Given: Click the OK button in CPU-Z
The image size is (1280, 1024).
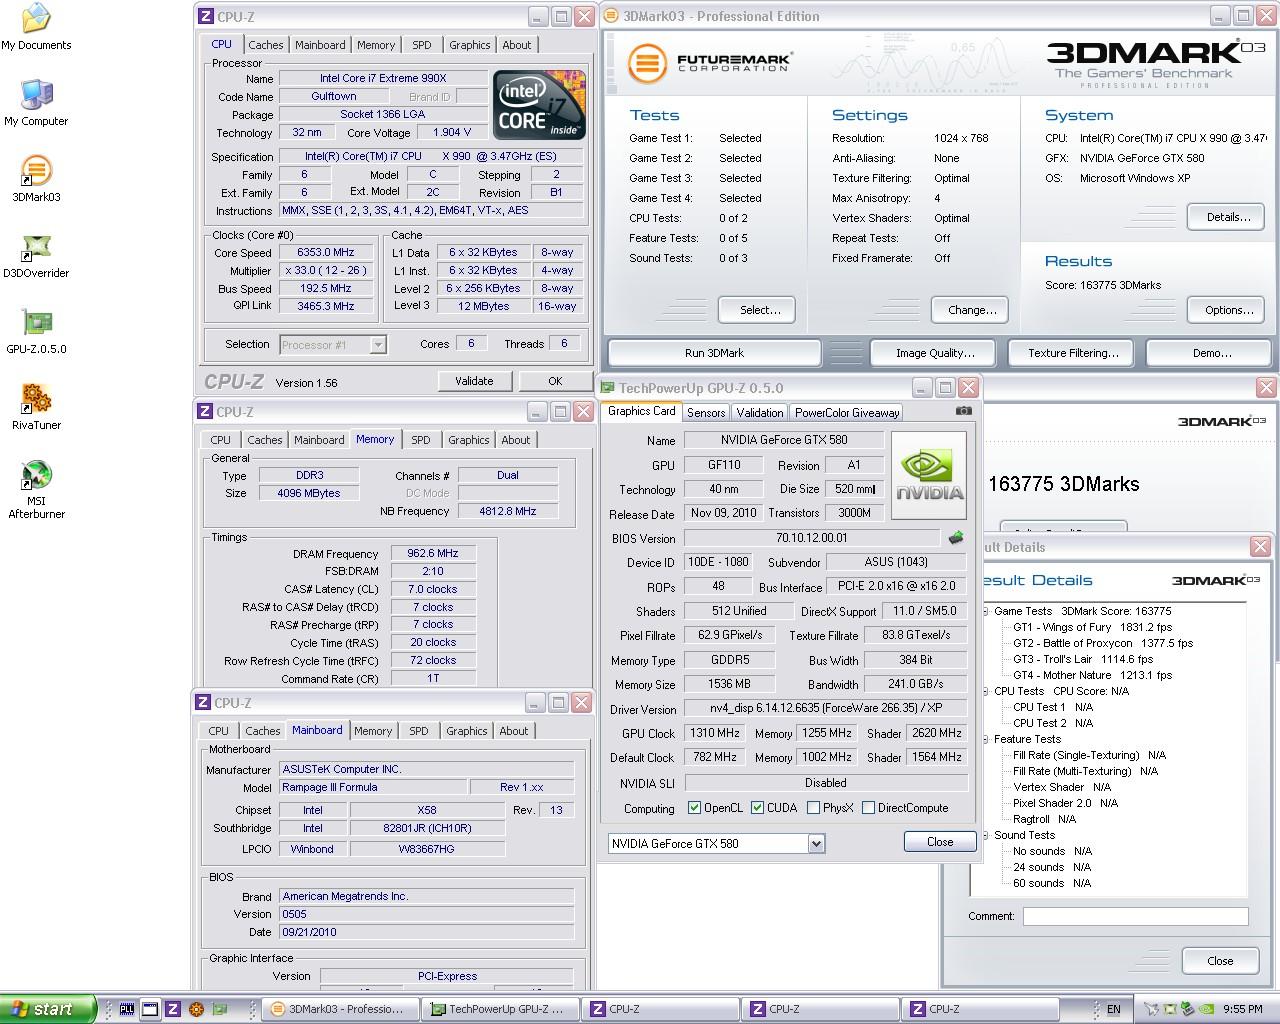Looking at the screenshot, I should 555,381.
